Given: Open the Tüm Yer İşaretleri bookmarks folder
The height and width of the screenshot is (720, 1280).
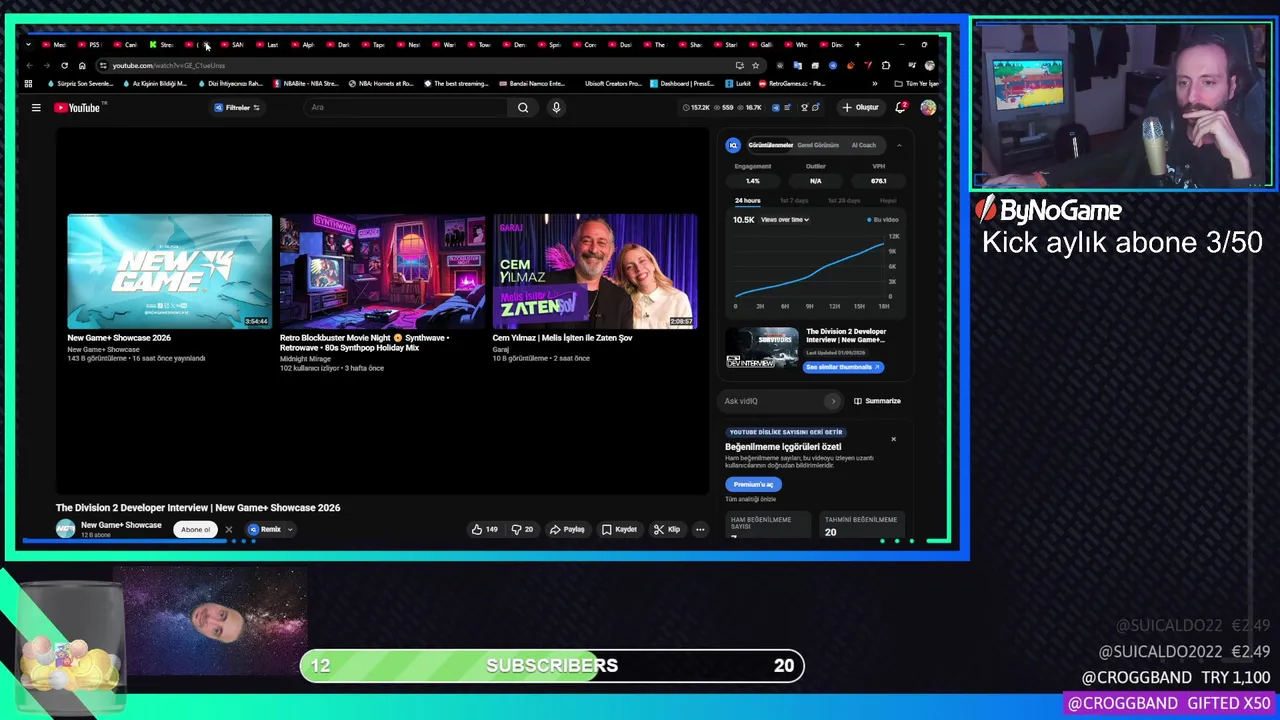Looking at the screenshot, I should [x=915, y=84].
